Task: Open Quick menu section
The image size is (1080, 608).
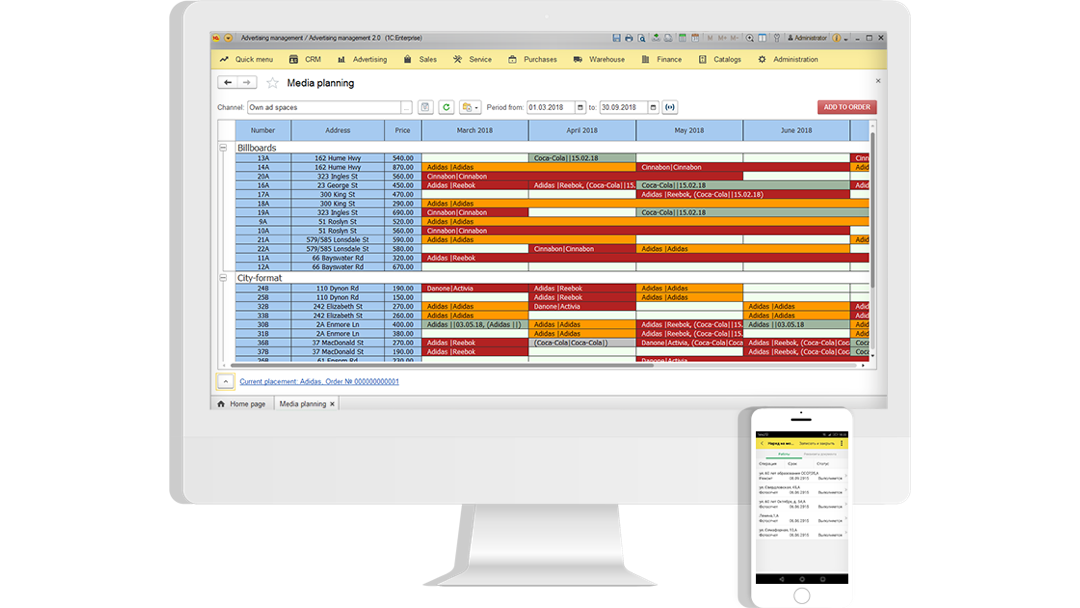Action: click(247, 59)
